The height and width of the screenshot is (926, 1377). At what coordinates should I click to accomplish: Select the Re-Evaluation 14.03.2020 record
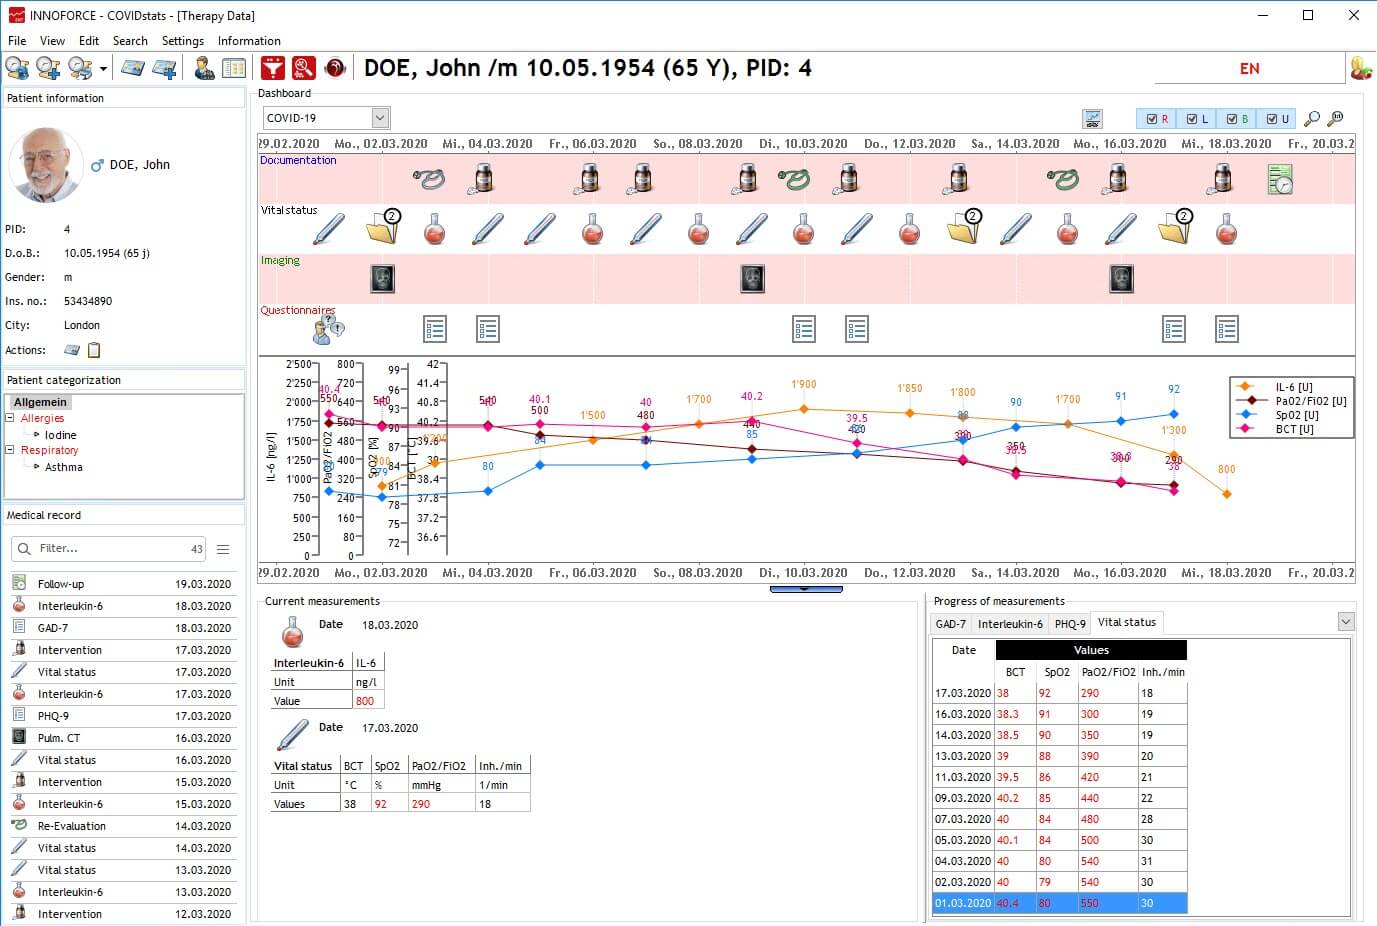[123, 826]
